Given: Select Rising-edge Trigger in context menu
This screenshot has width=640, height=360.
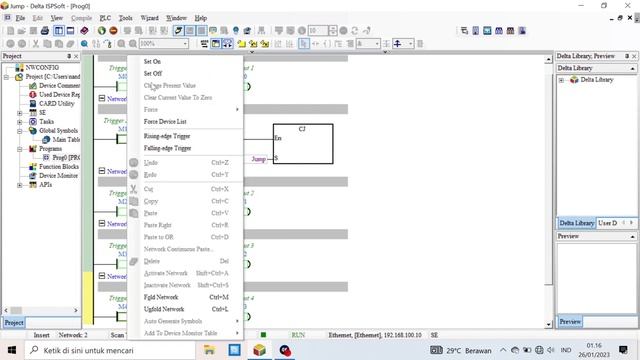Looking at the screenshot, I should pyautogui.click(x=167, y=136).
